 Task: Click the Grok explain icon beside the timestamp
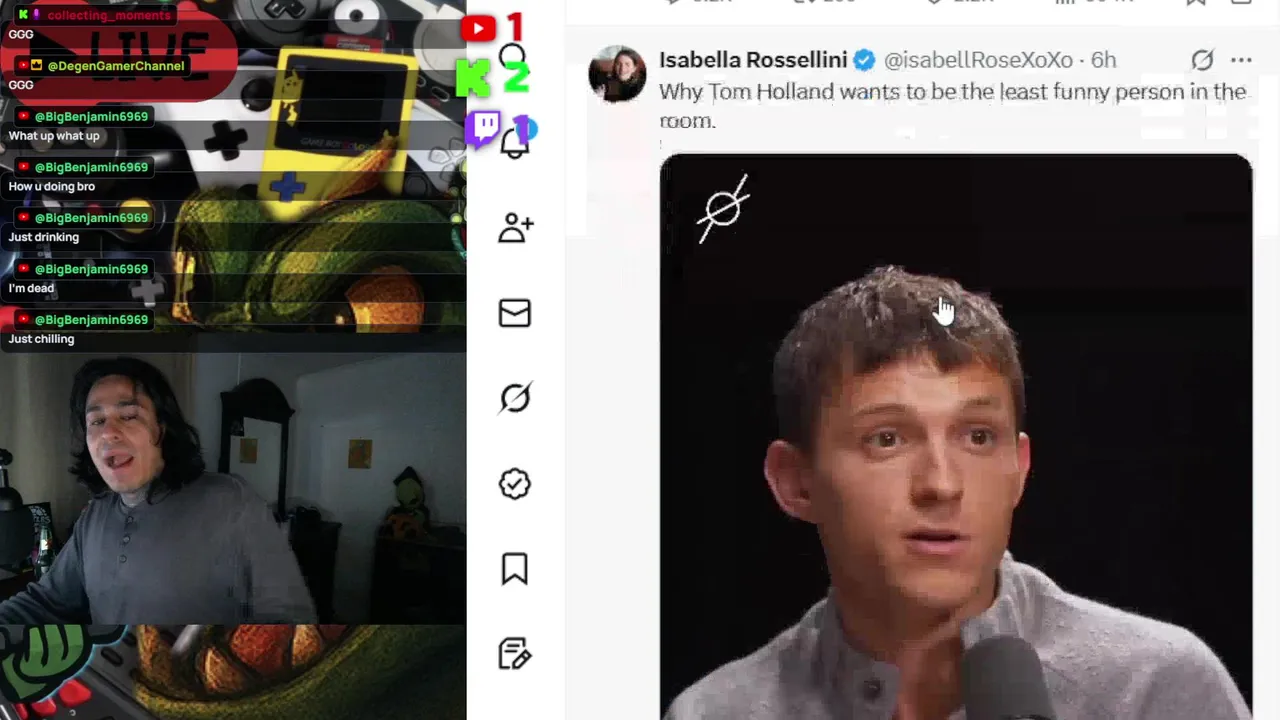tap(1202, 60)
